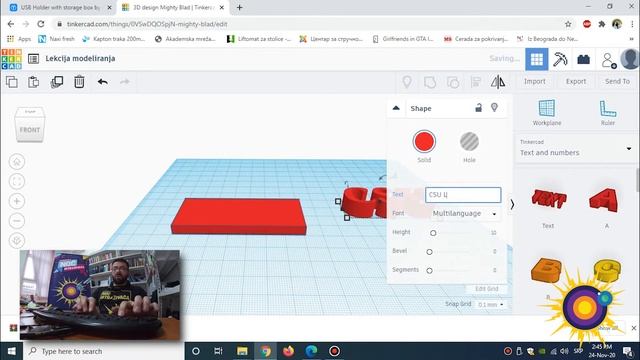The image size is (640, 360).
Task: Open the Snap Grid value dropdown
Action: pos(490,304)
